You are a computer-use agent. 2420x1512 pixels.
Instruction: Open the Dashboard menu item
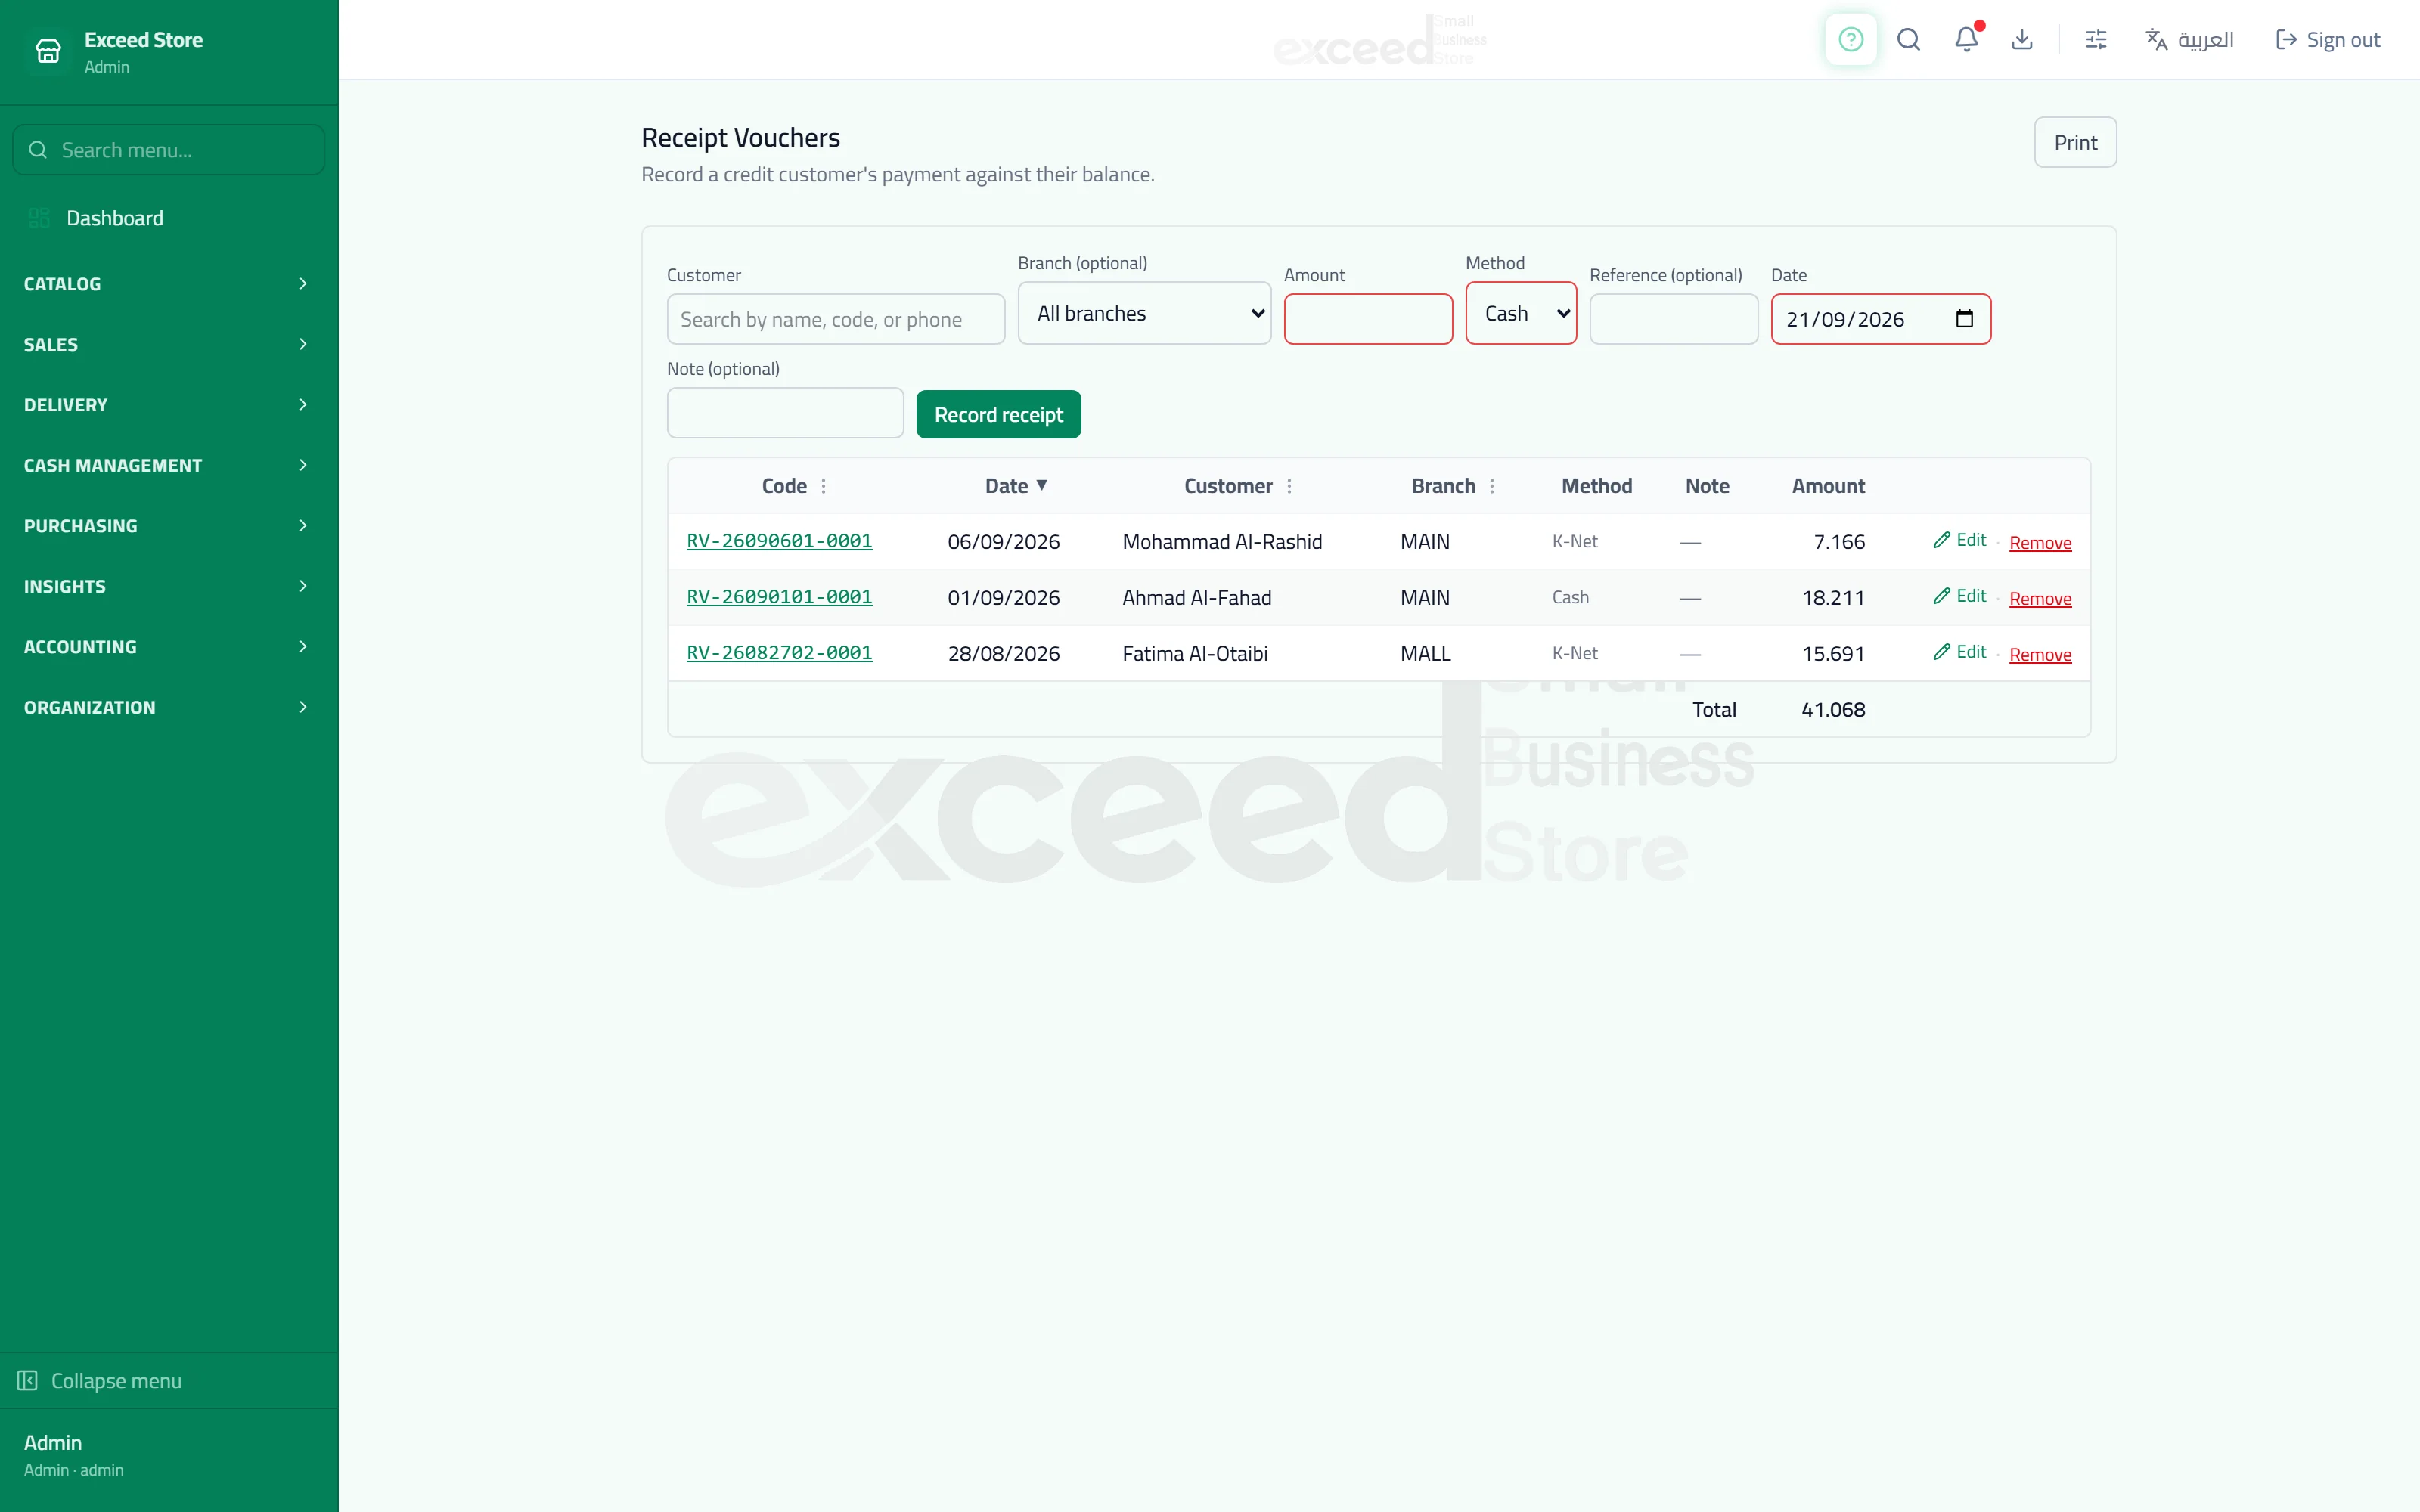pos(169,218)
